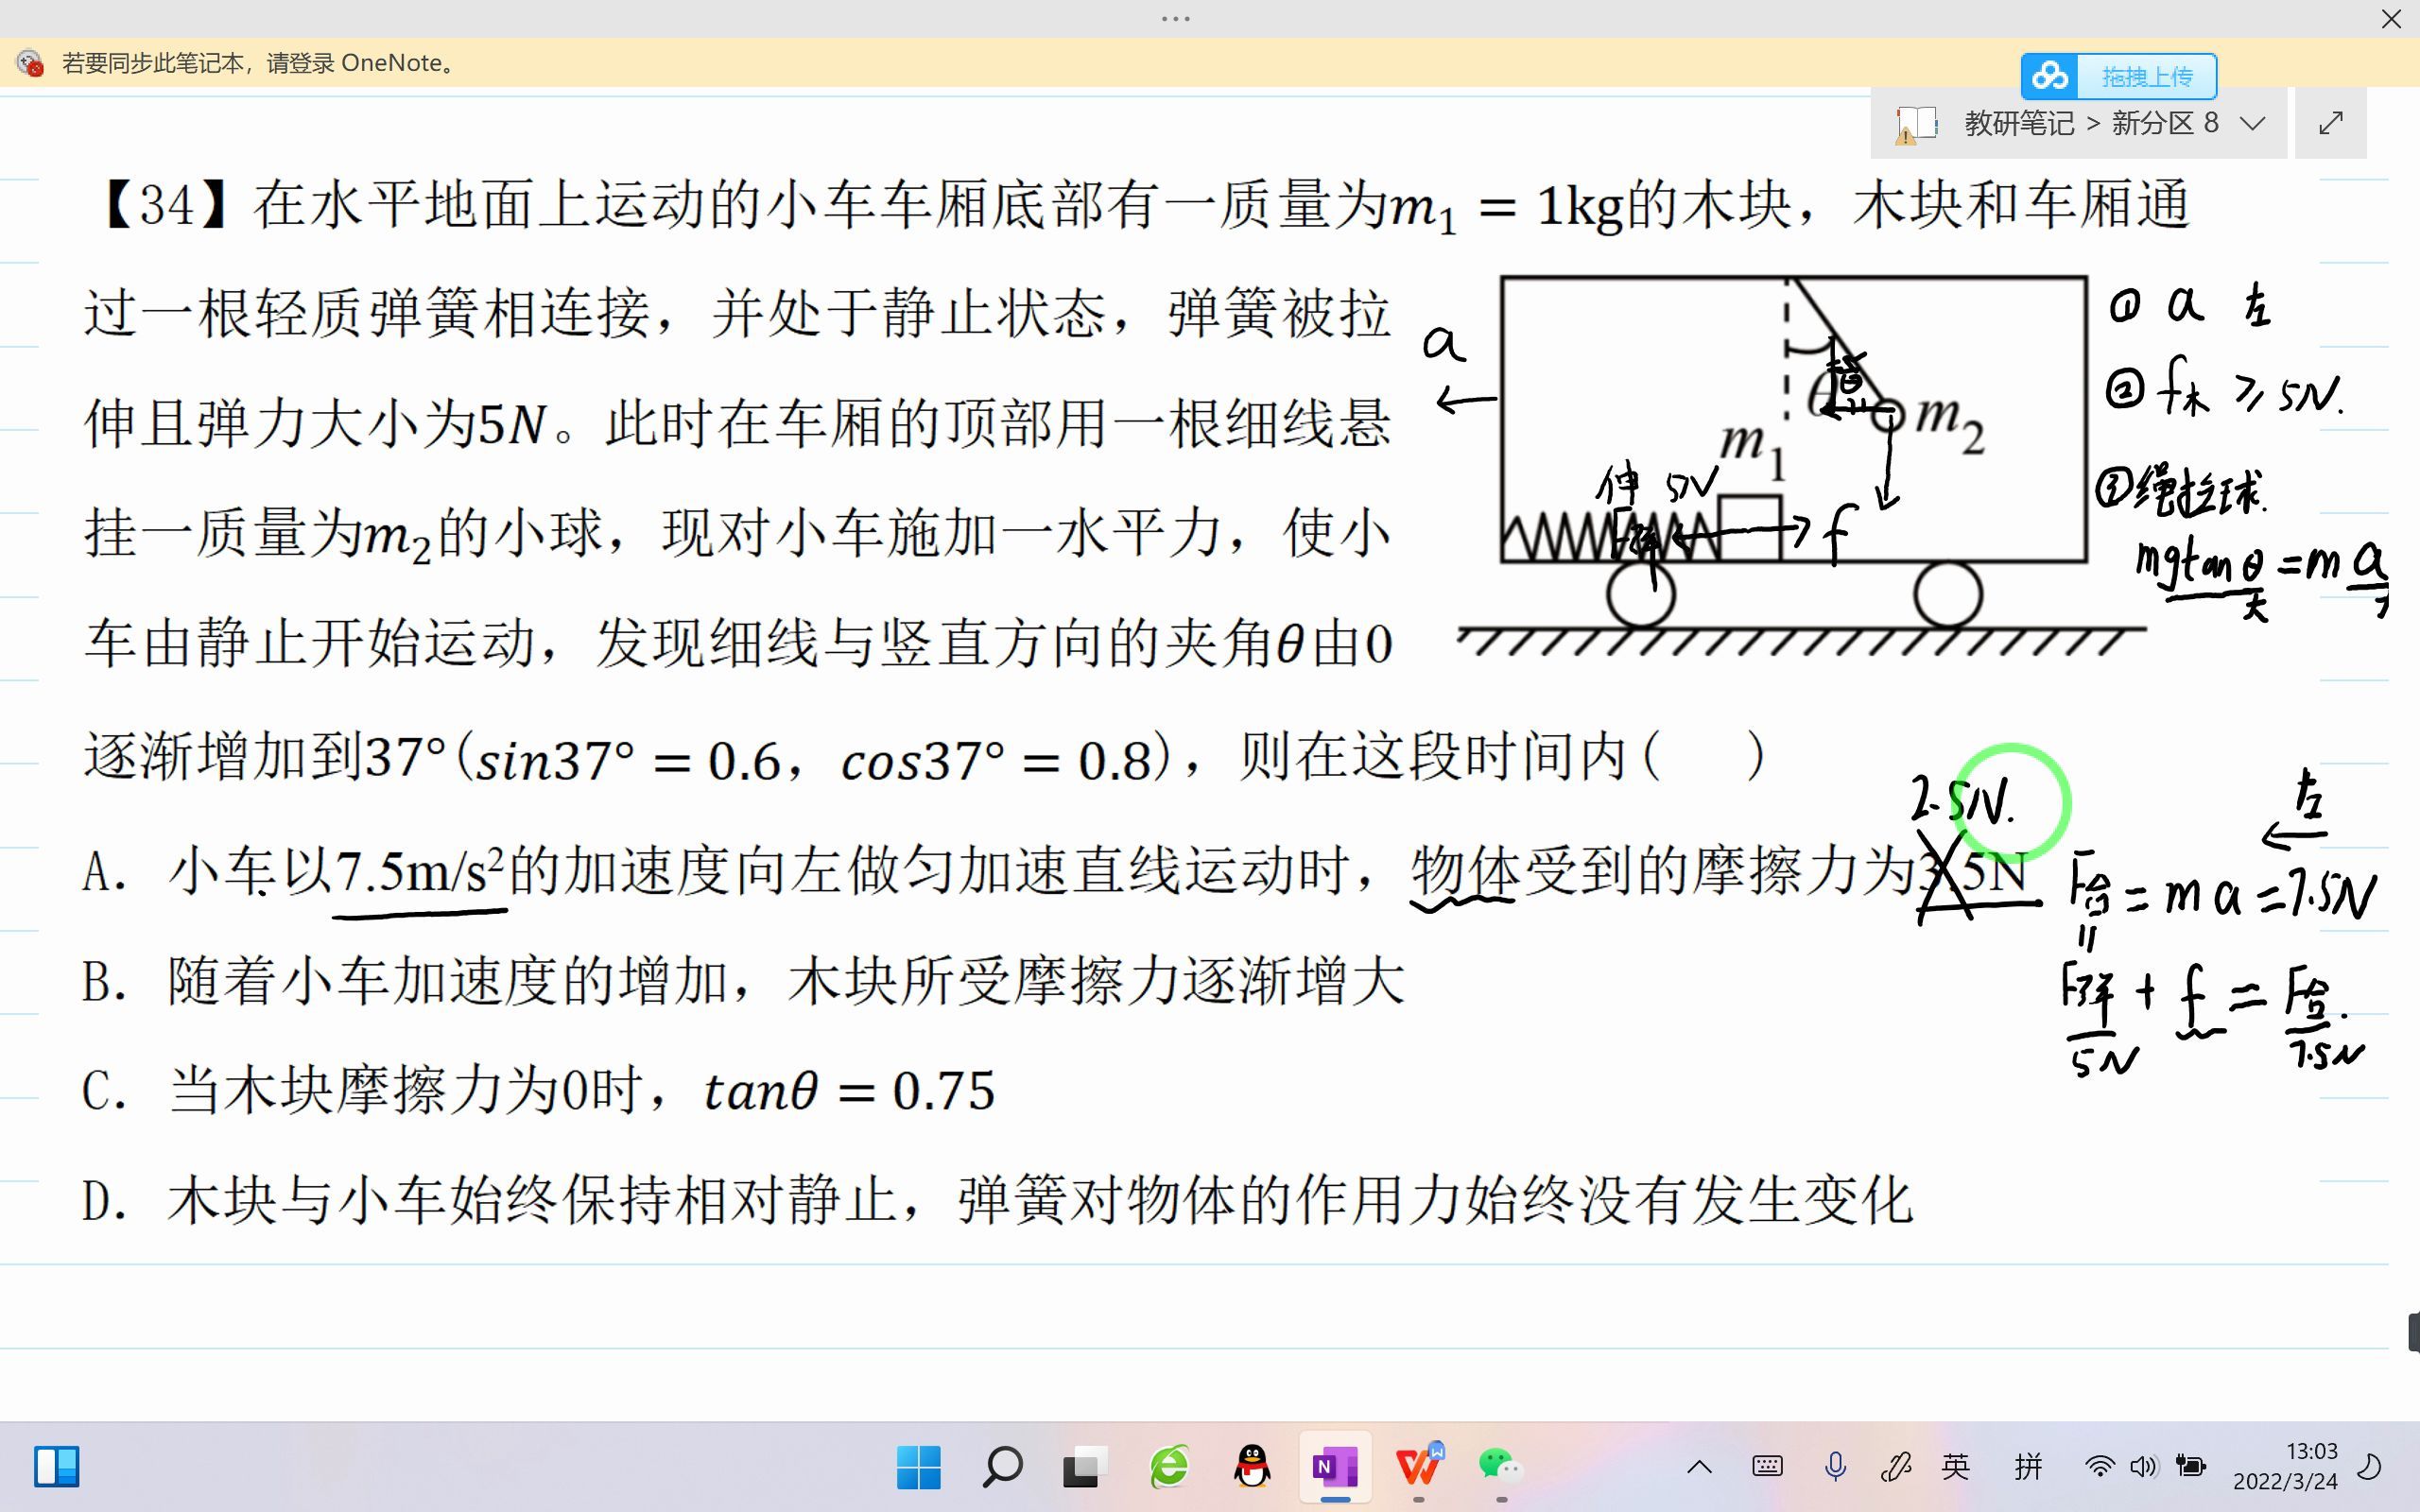Open volume speaker tray icon
This screenshot has width=2420, height=1512.
click(x=2143, y=1467)
